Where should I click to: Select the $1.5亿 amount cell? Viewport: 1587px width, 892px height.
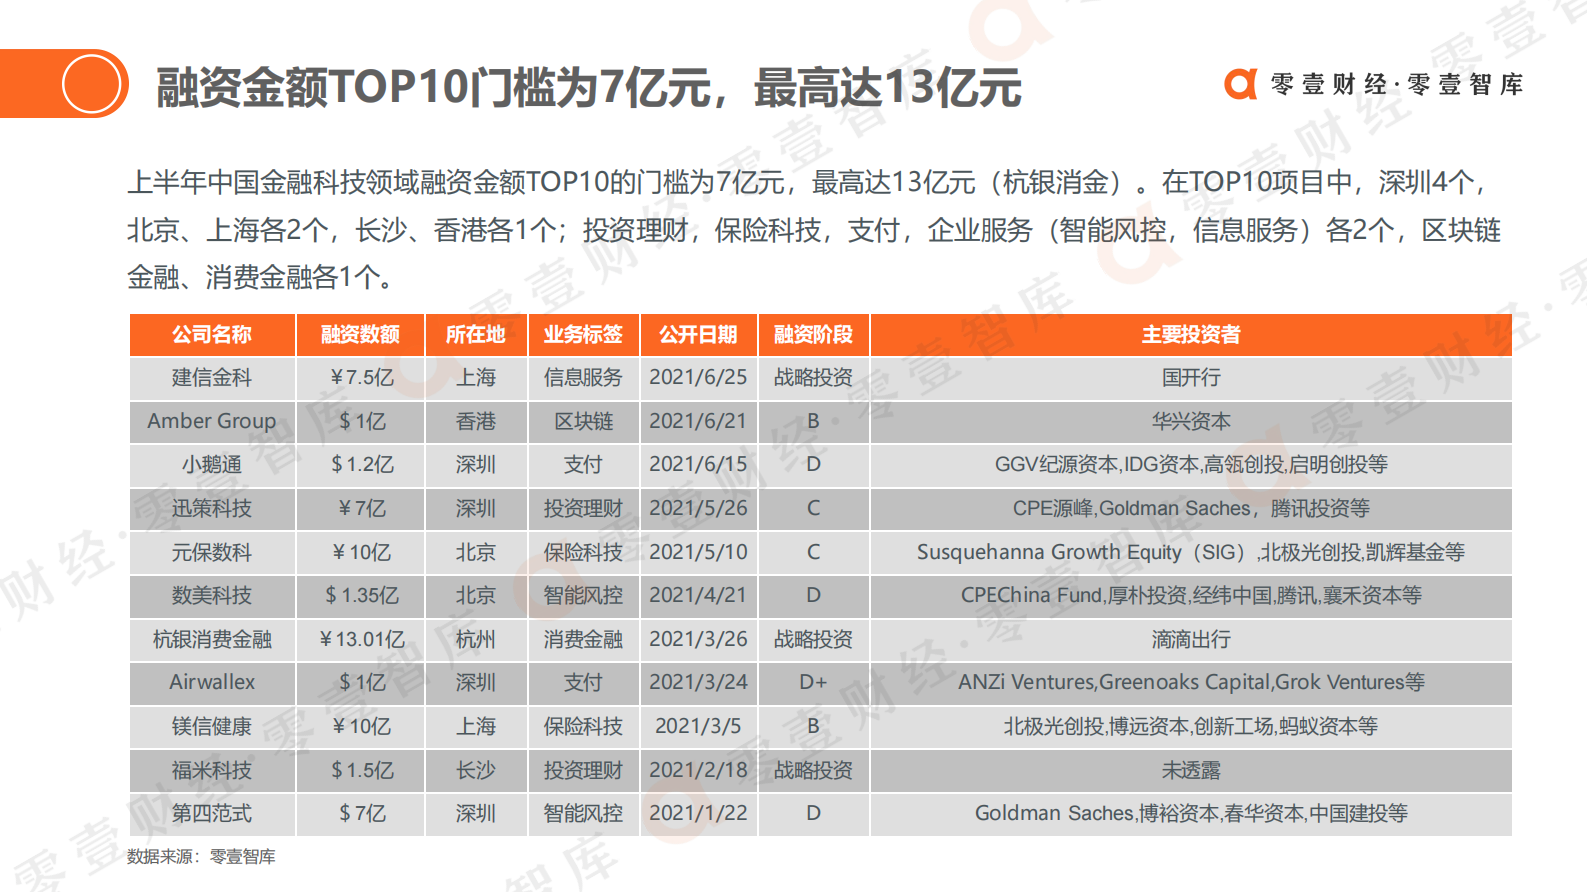360,770
